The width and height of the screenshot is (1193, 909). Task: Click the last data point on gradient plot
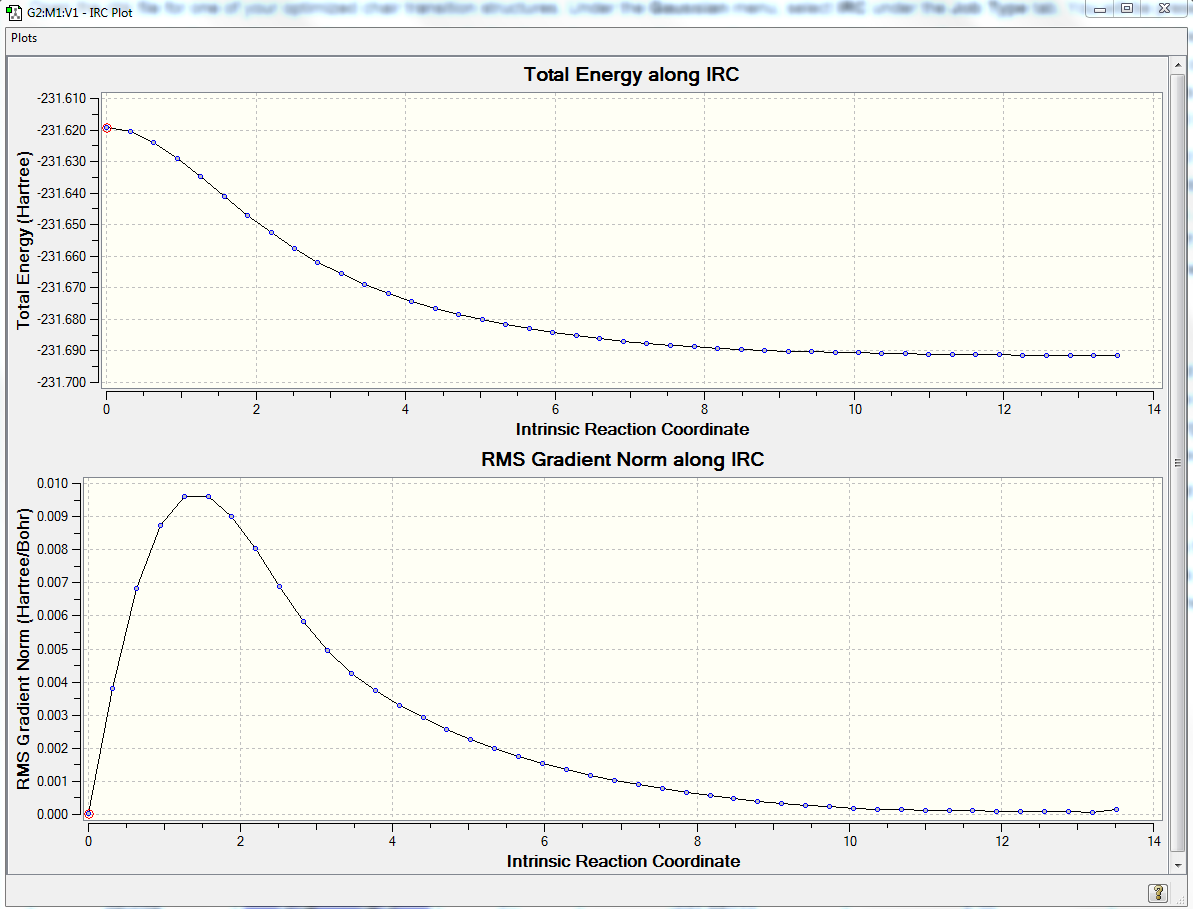coord(1116,809)
